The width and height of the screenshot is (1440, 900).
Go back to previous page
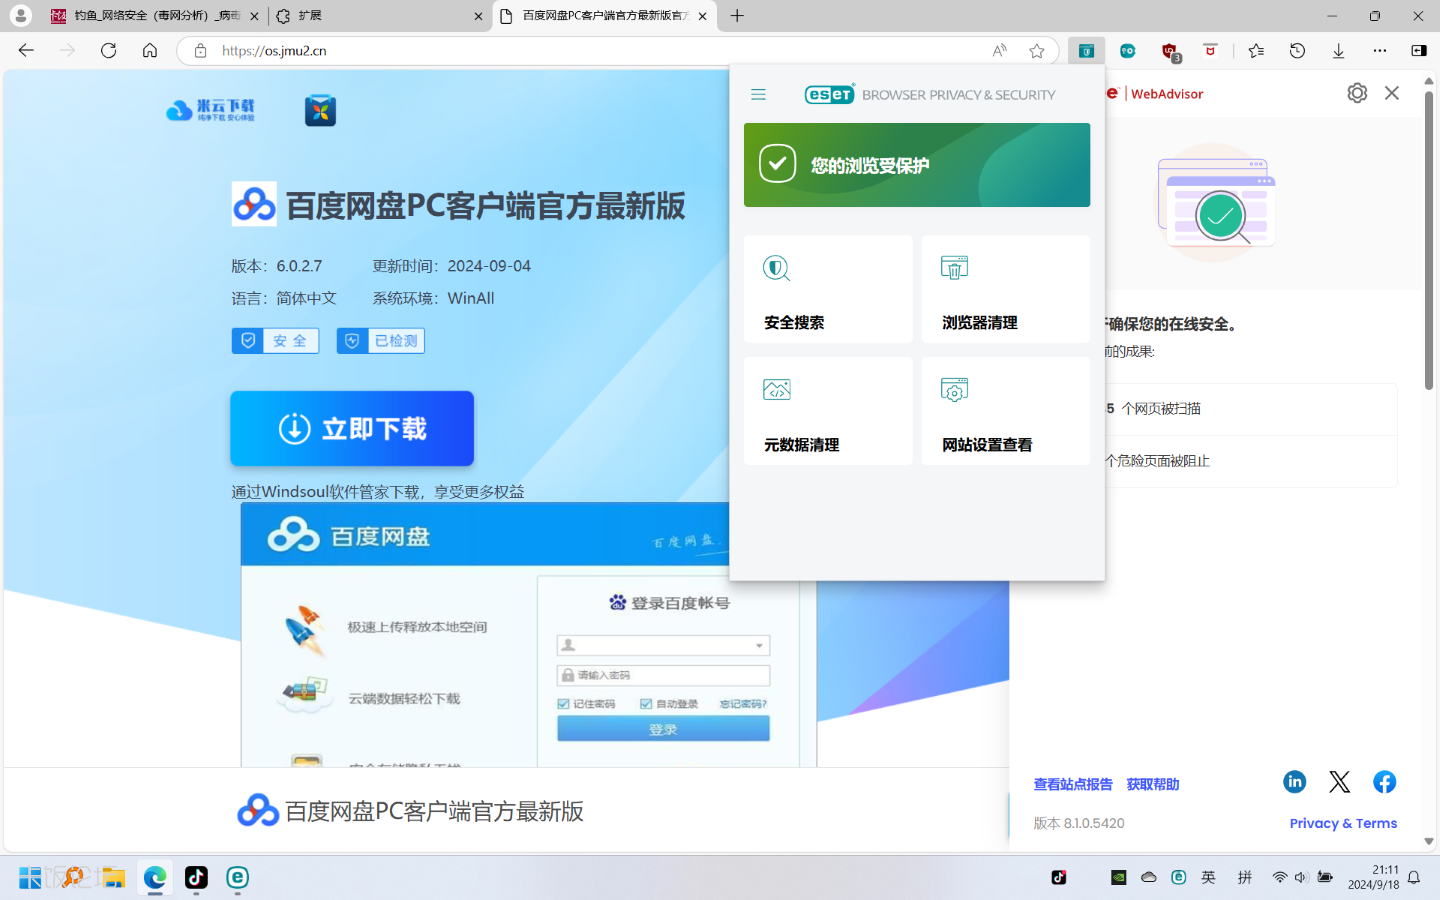pyautogui.click(x=26, y=51)
